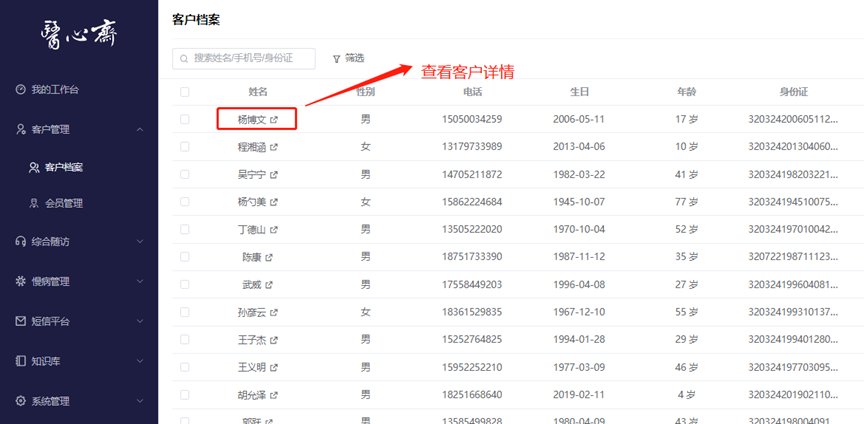Viewport: 864px width, 424px height.
Task: Check the box for 陈康
Action: pos(185,257)
